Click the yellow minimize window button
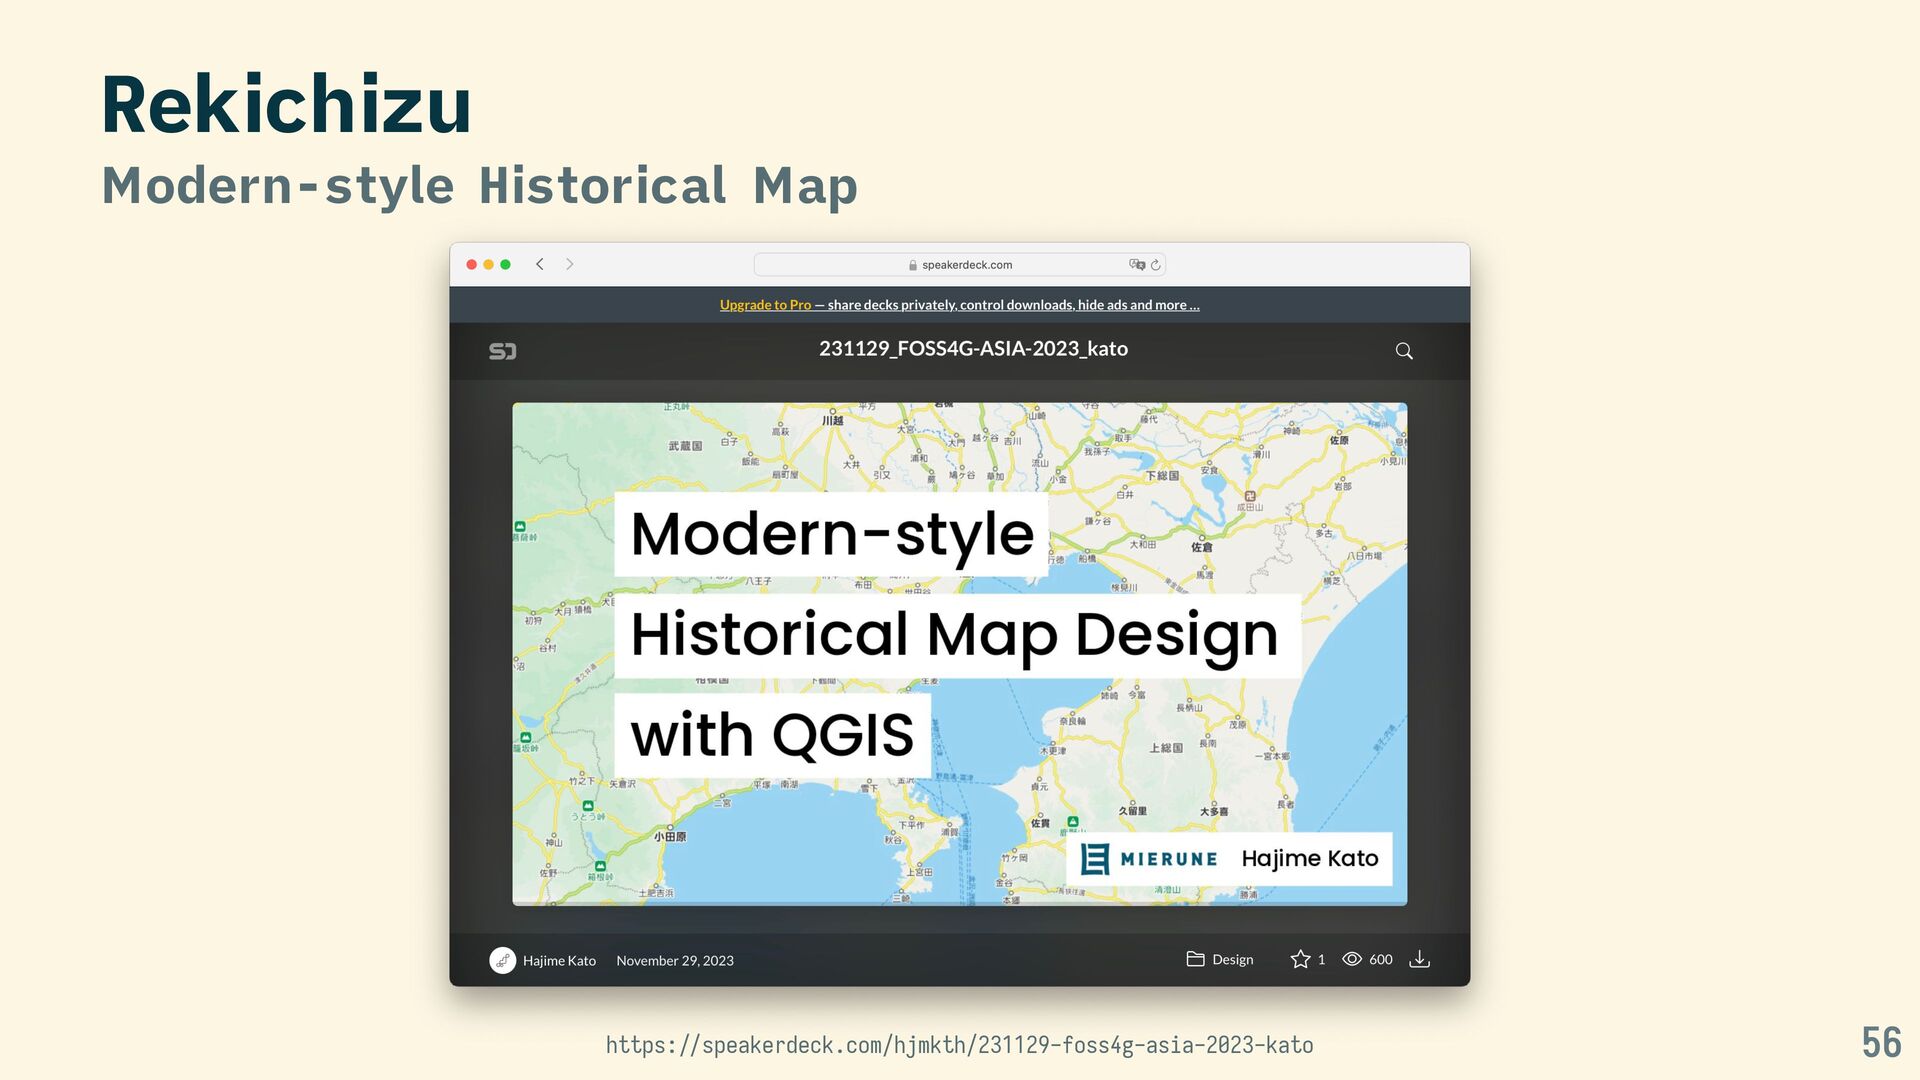The image size is (1920, 1080). pos(489,264)
